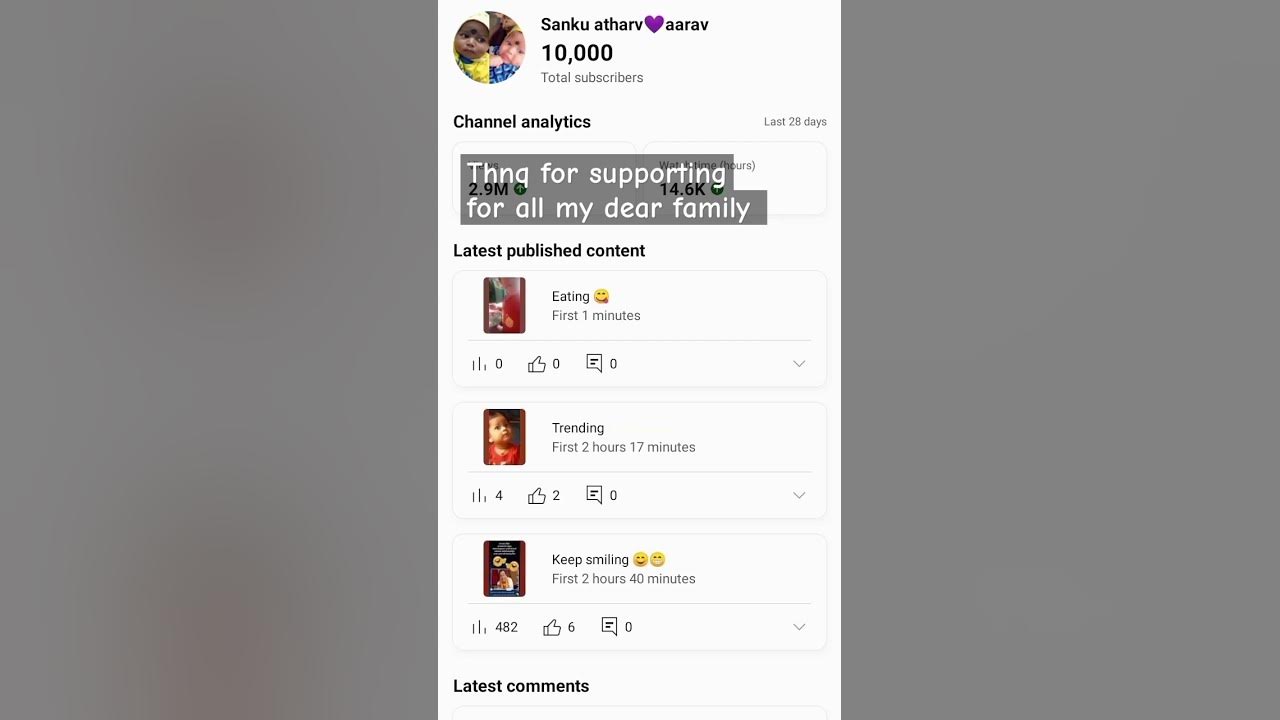Screen dimensions: 1280x720
Task: Click thumbs-up icon on Keep smiling video
Action: tap(552, 628)
